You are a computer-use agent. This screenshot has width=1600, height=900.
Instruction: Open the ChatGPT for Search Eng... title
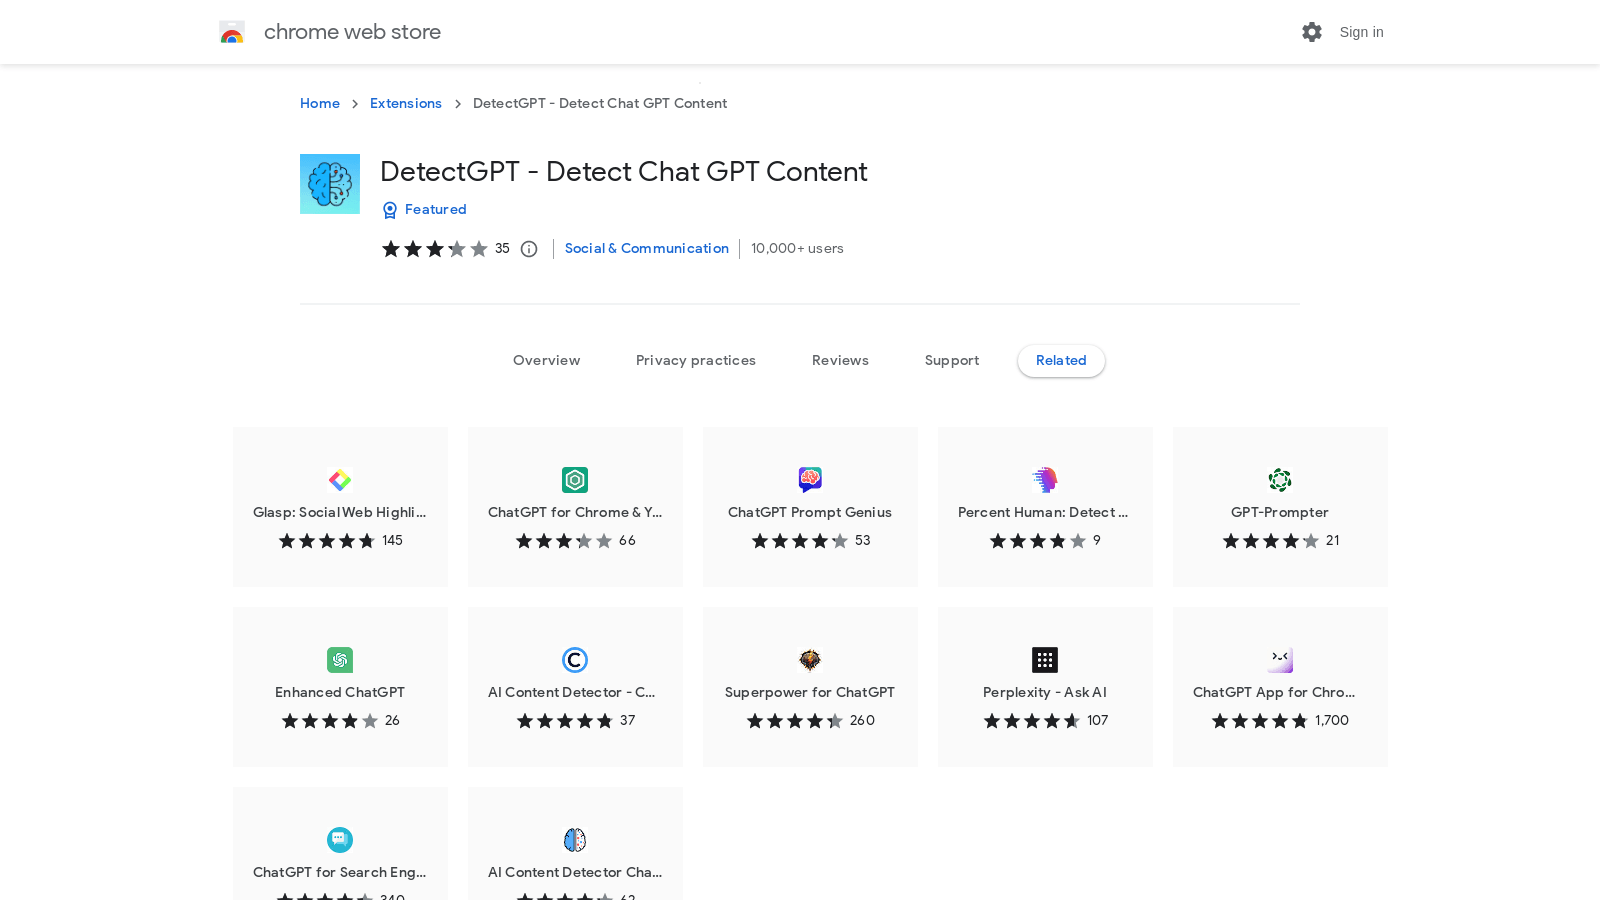[x=340, y=873]
